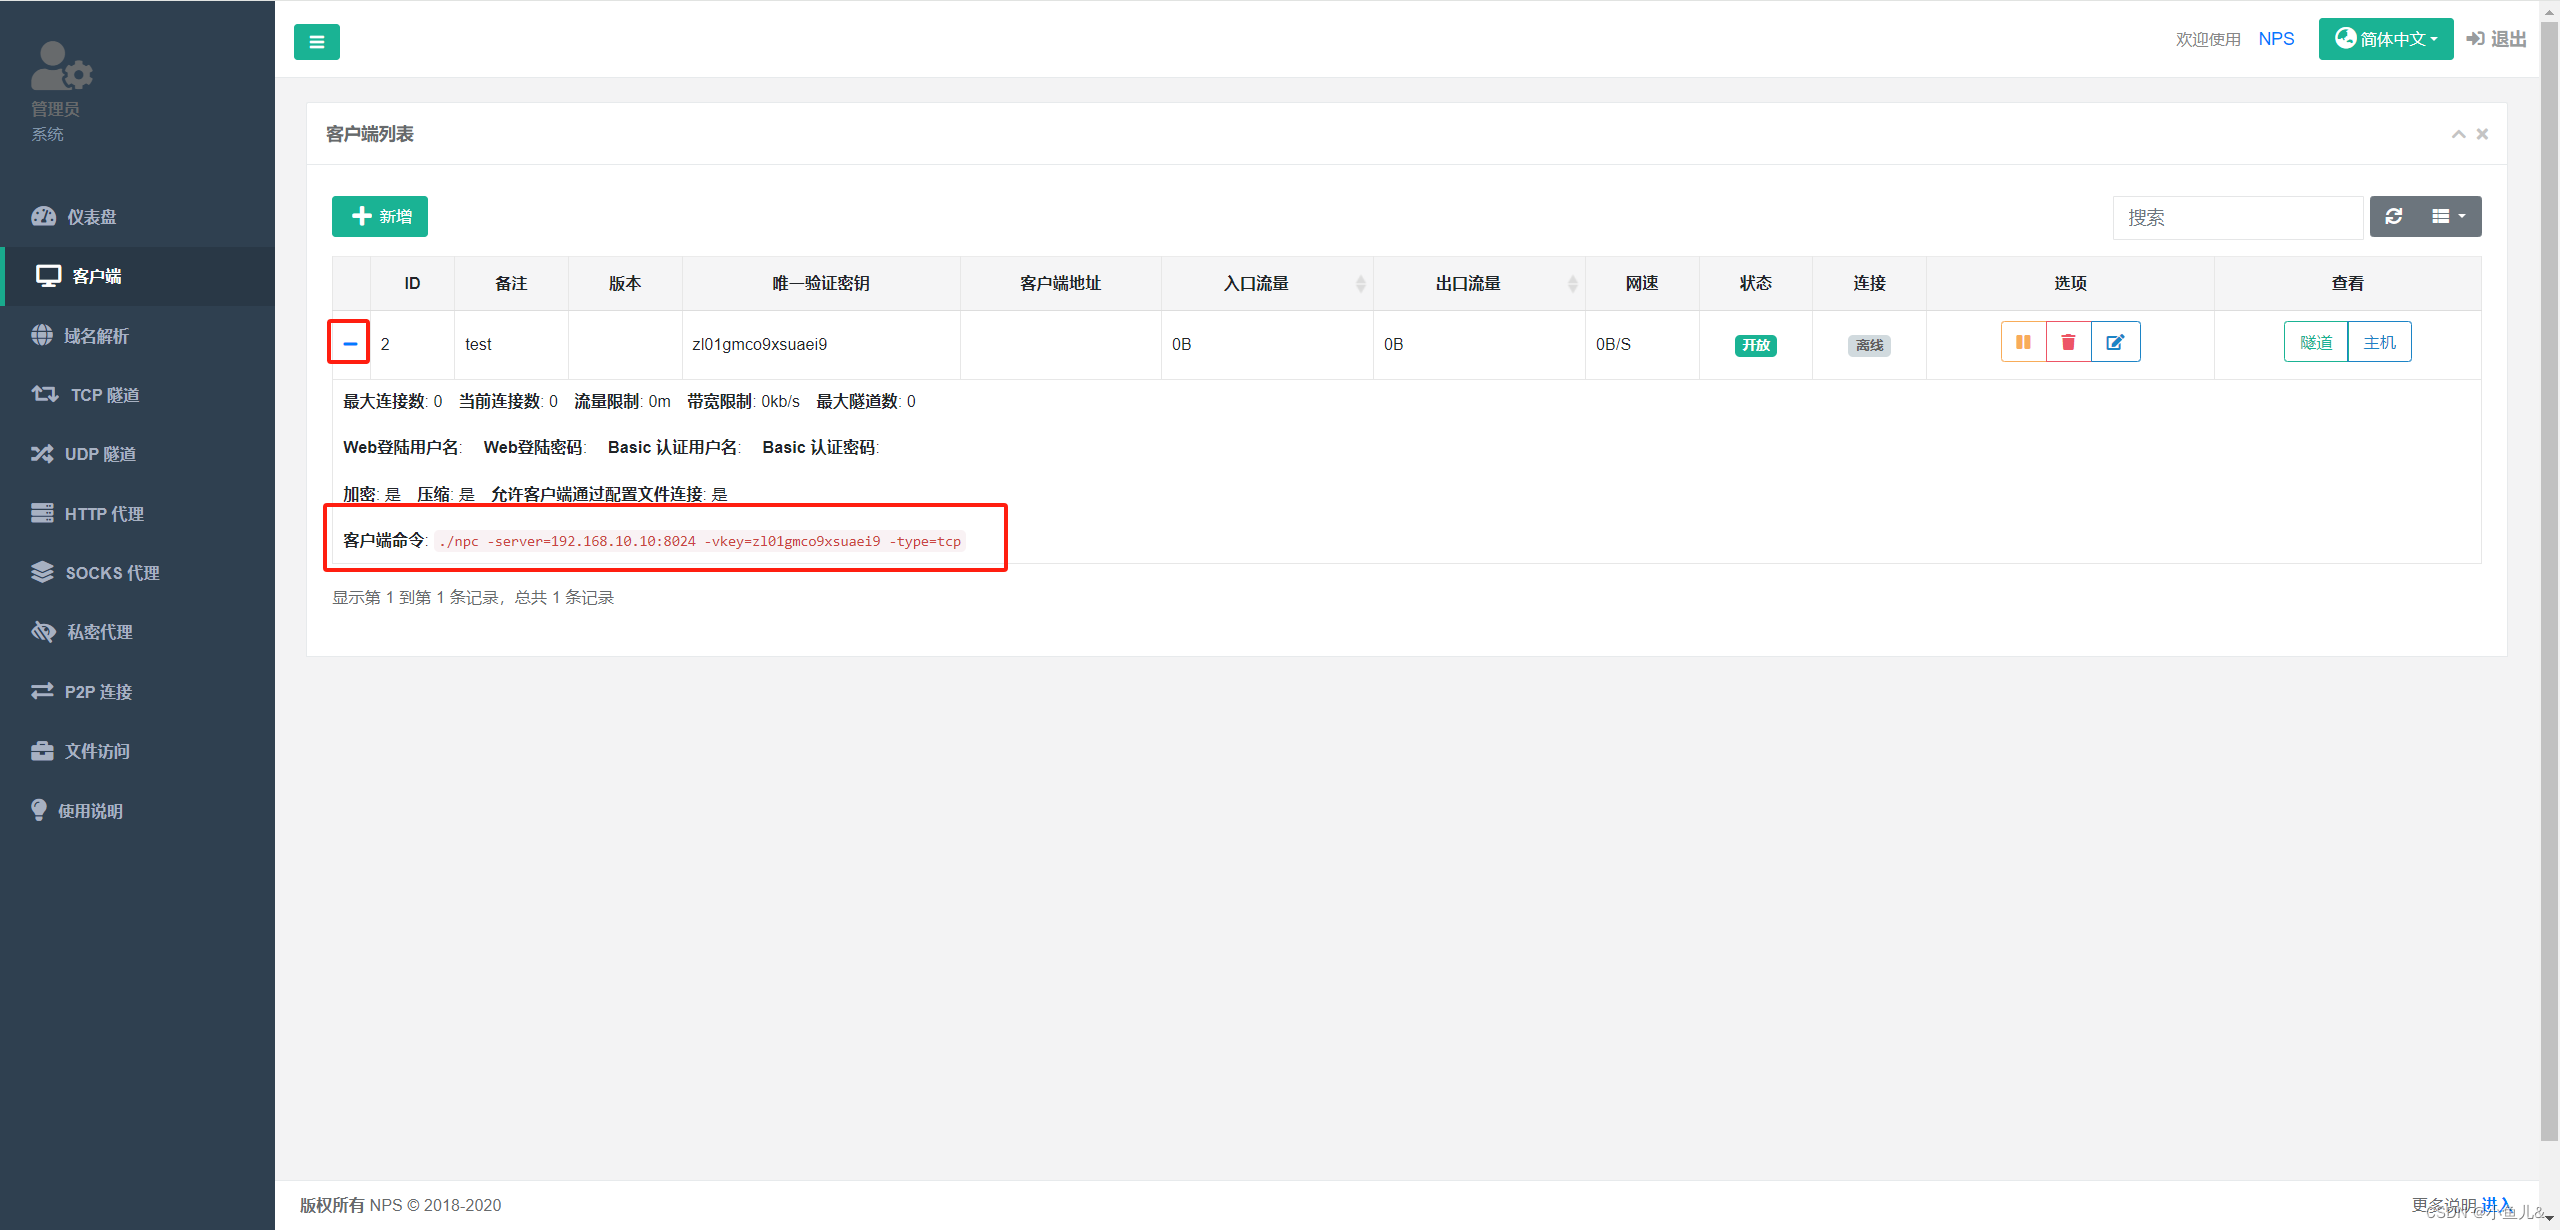The height and width of the screenshot is (1230, 2560).
Task: Click the 离线 connection badge
Action: point(1869,345)
